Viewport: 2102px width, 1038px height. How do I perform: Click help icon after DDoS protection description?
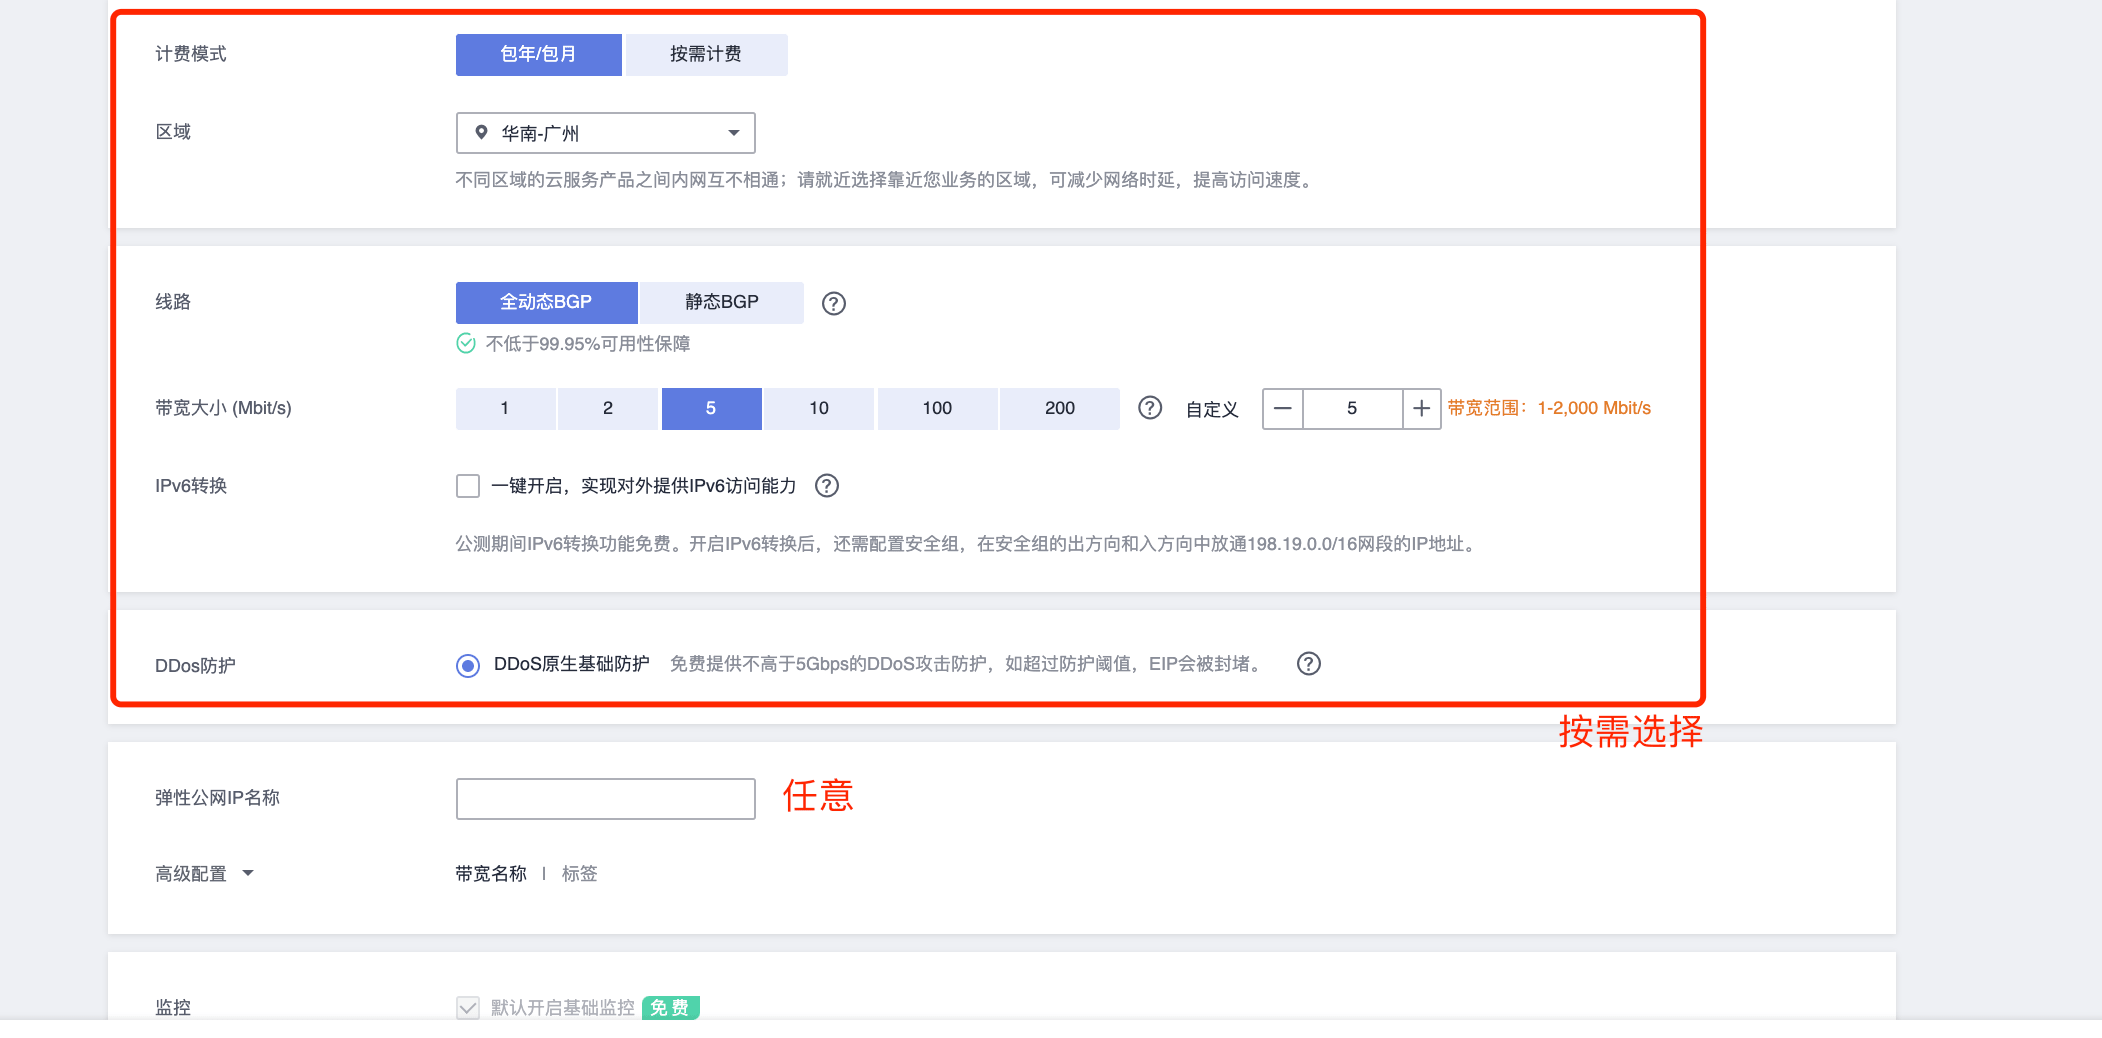tap(1308, 664)
